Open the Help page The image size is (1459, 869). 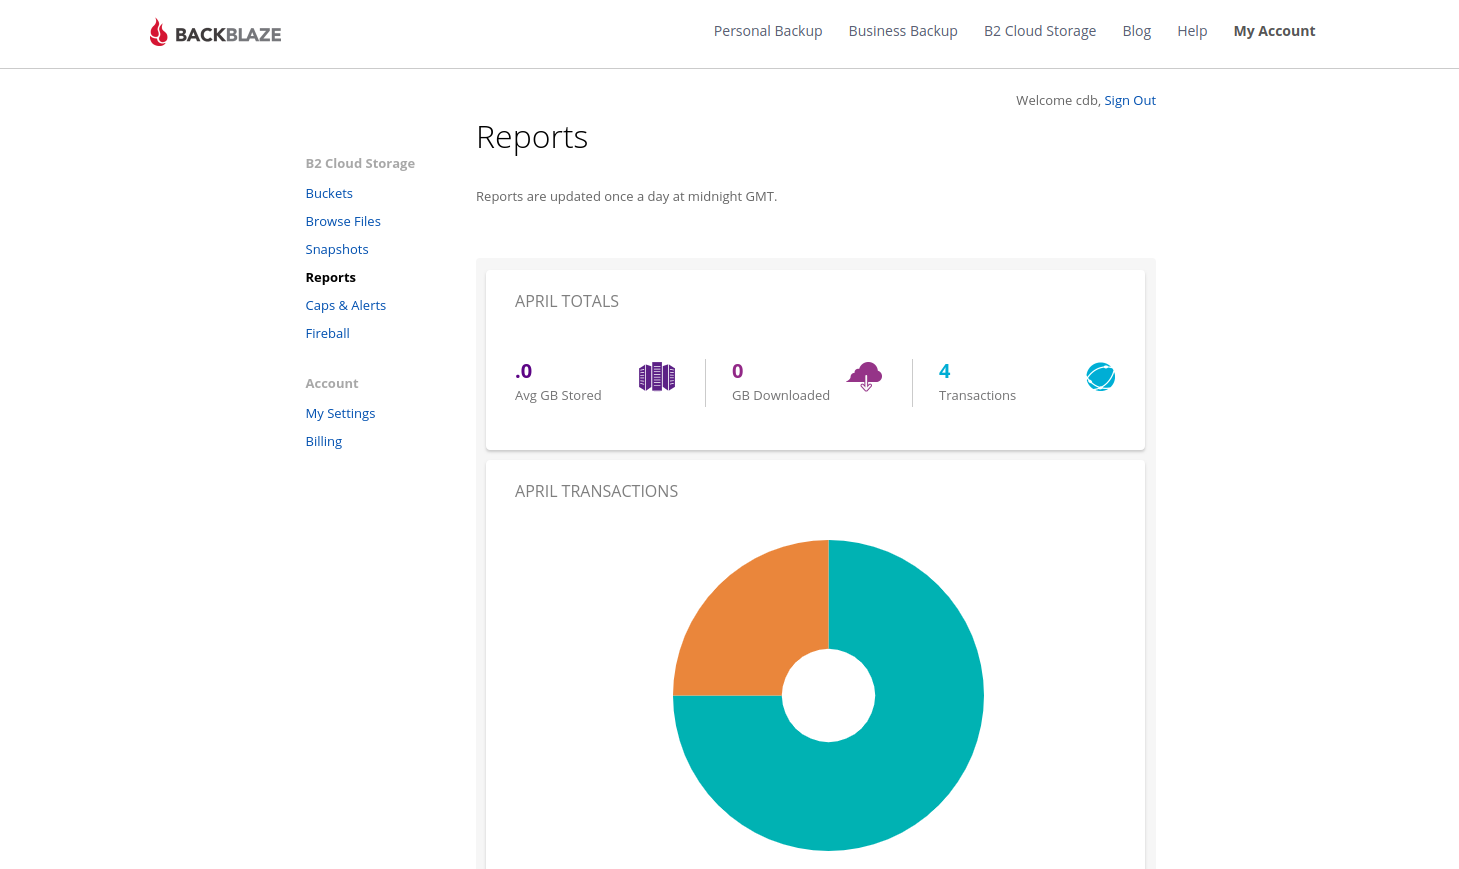pyautogui.click(x=1192, y=31)
